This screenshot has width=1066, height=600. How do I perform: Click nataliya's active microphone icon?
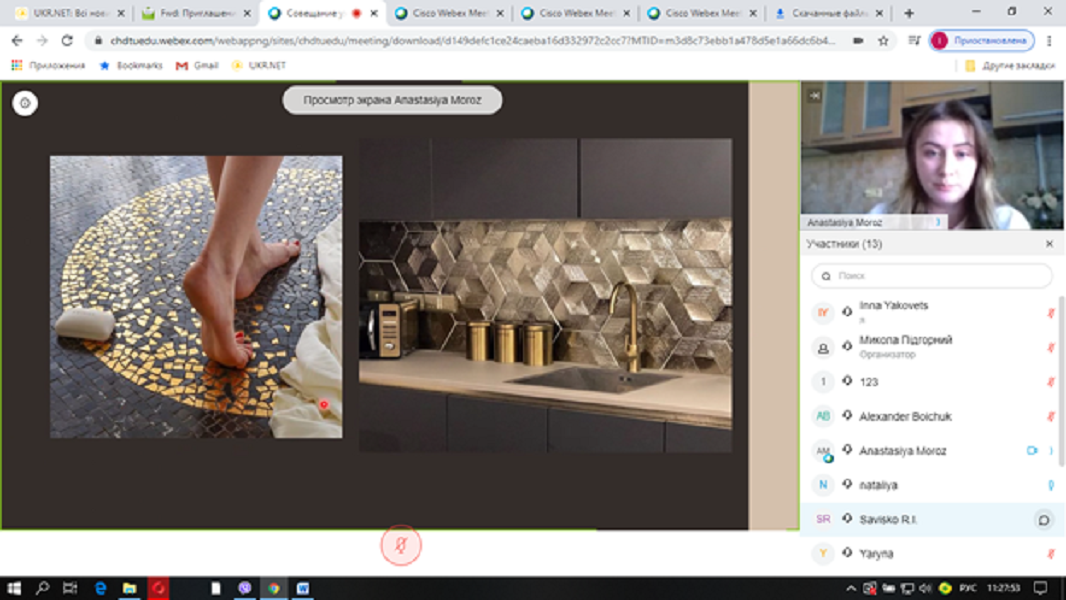[1050, 485]
